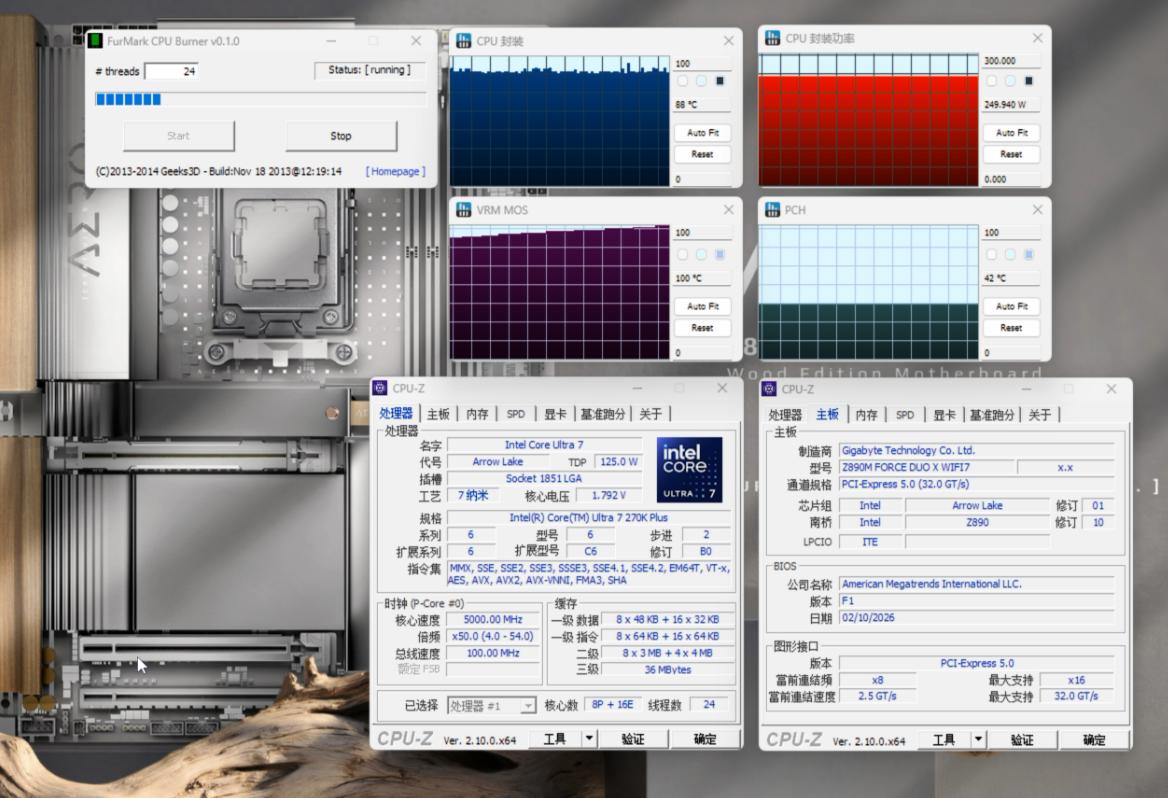Expand the 处理器 #1 selection combo box
1168x798 pixels.
[x=528, y=706]
